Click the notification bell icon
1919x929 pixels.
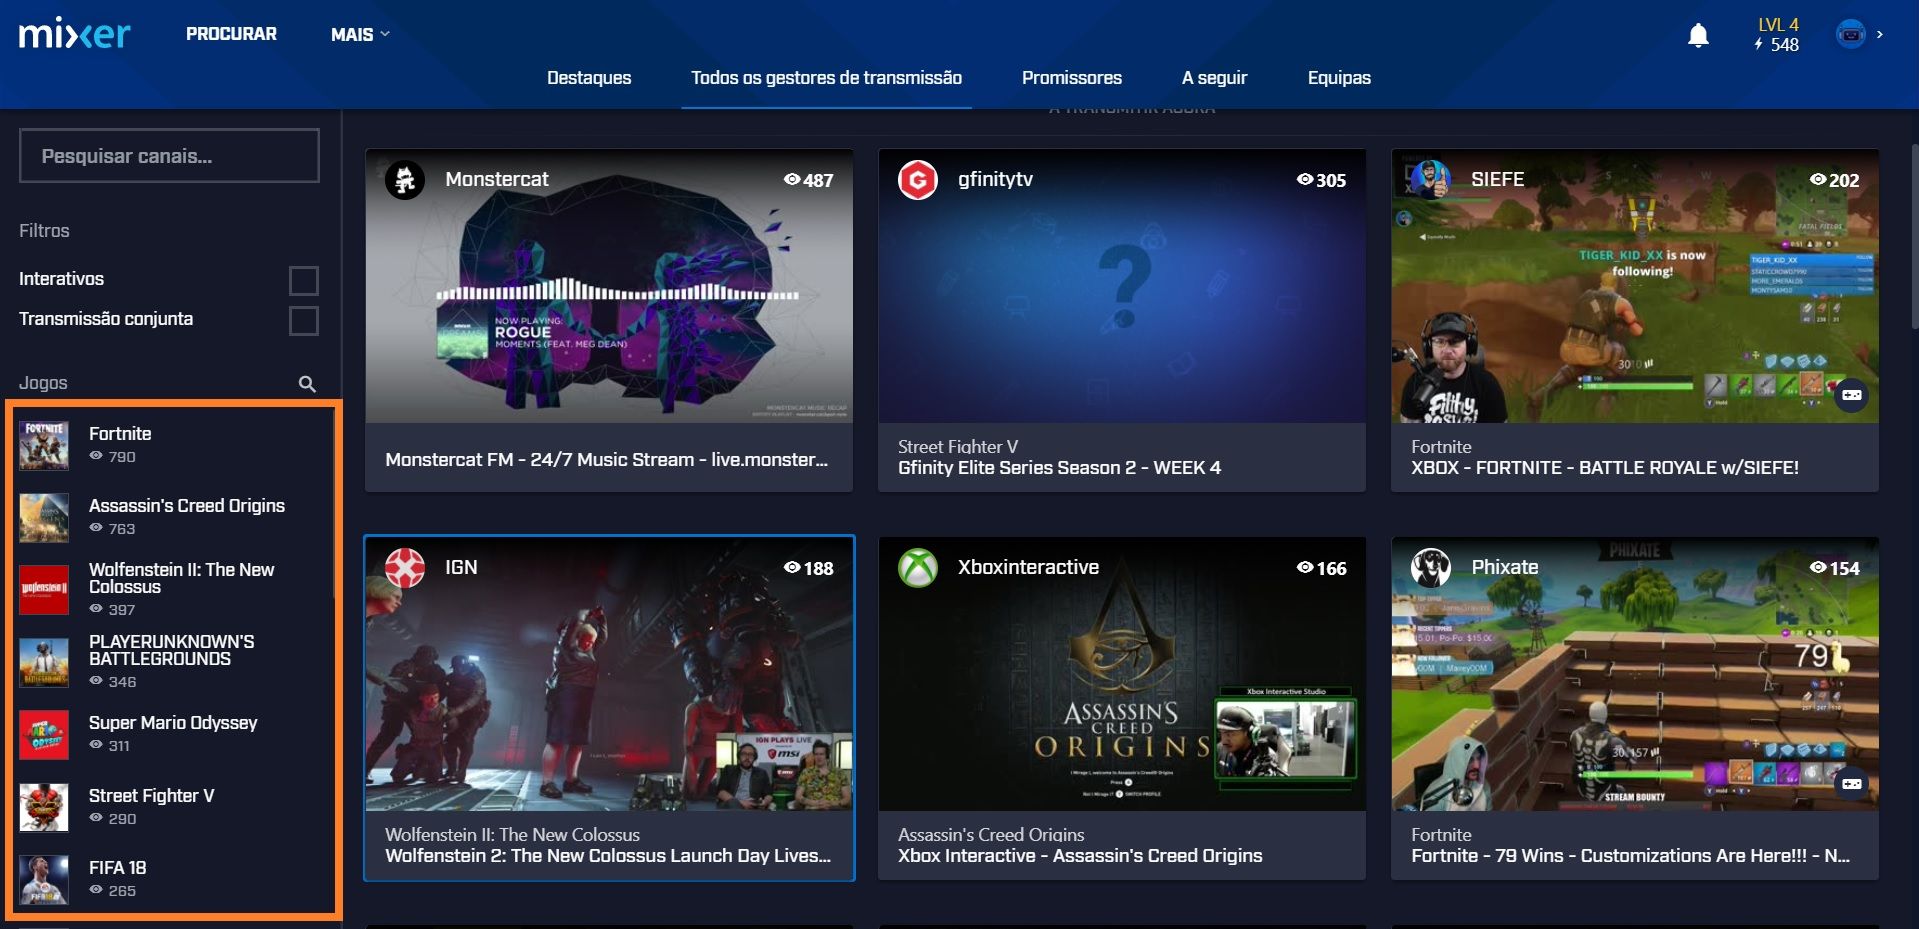coord(1698,36)
